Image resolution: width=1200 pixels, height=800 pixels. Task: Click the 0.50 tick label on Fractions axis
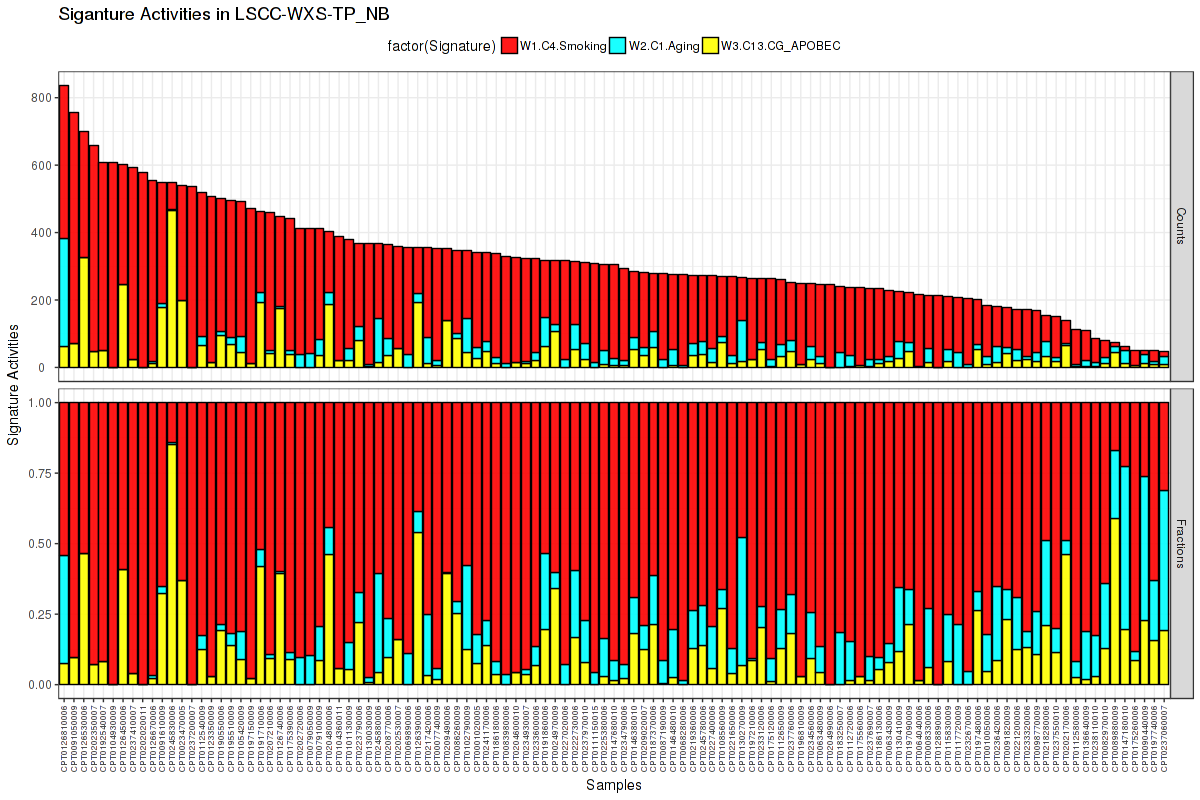point(38,543)
